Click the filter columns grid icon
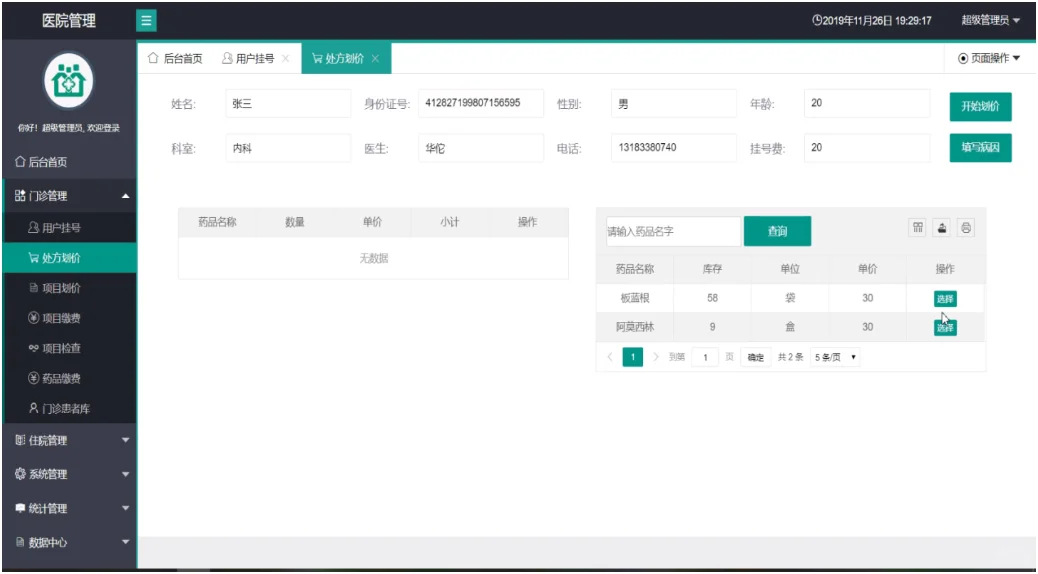The width and height of the screenshot is (1038, 574). click(918, 228)
